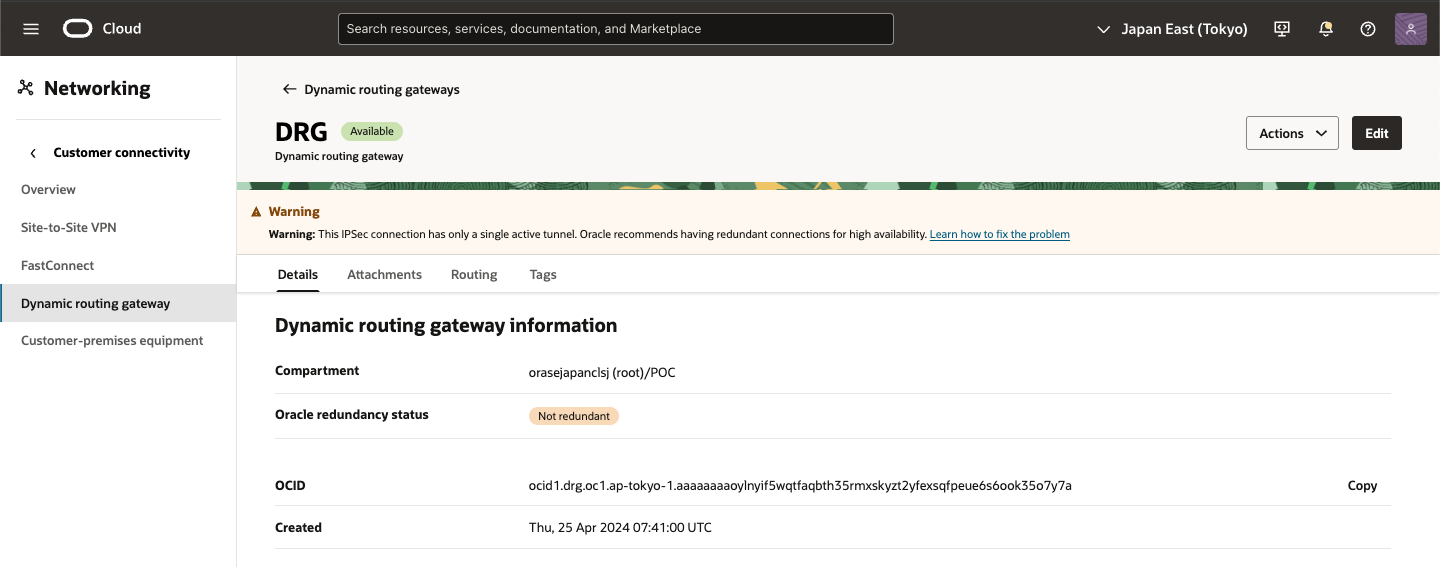Open the hamburger navigation menu

pyautogui.click(x=31, y=29)
